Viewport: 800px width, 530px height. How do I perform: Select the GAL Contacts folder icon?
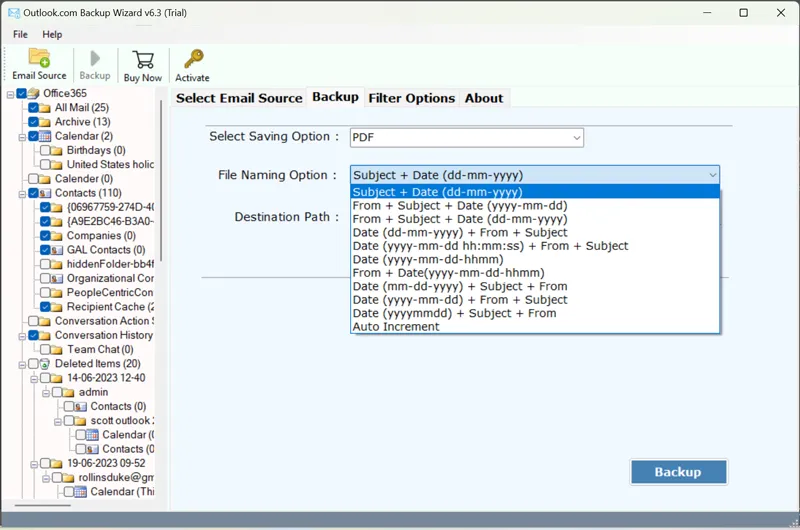point(57,250)
